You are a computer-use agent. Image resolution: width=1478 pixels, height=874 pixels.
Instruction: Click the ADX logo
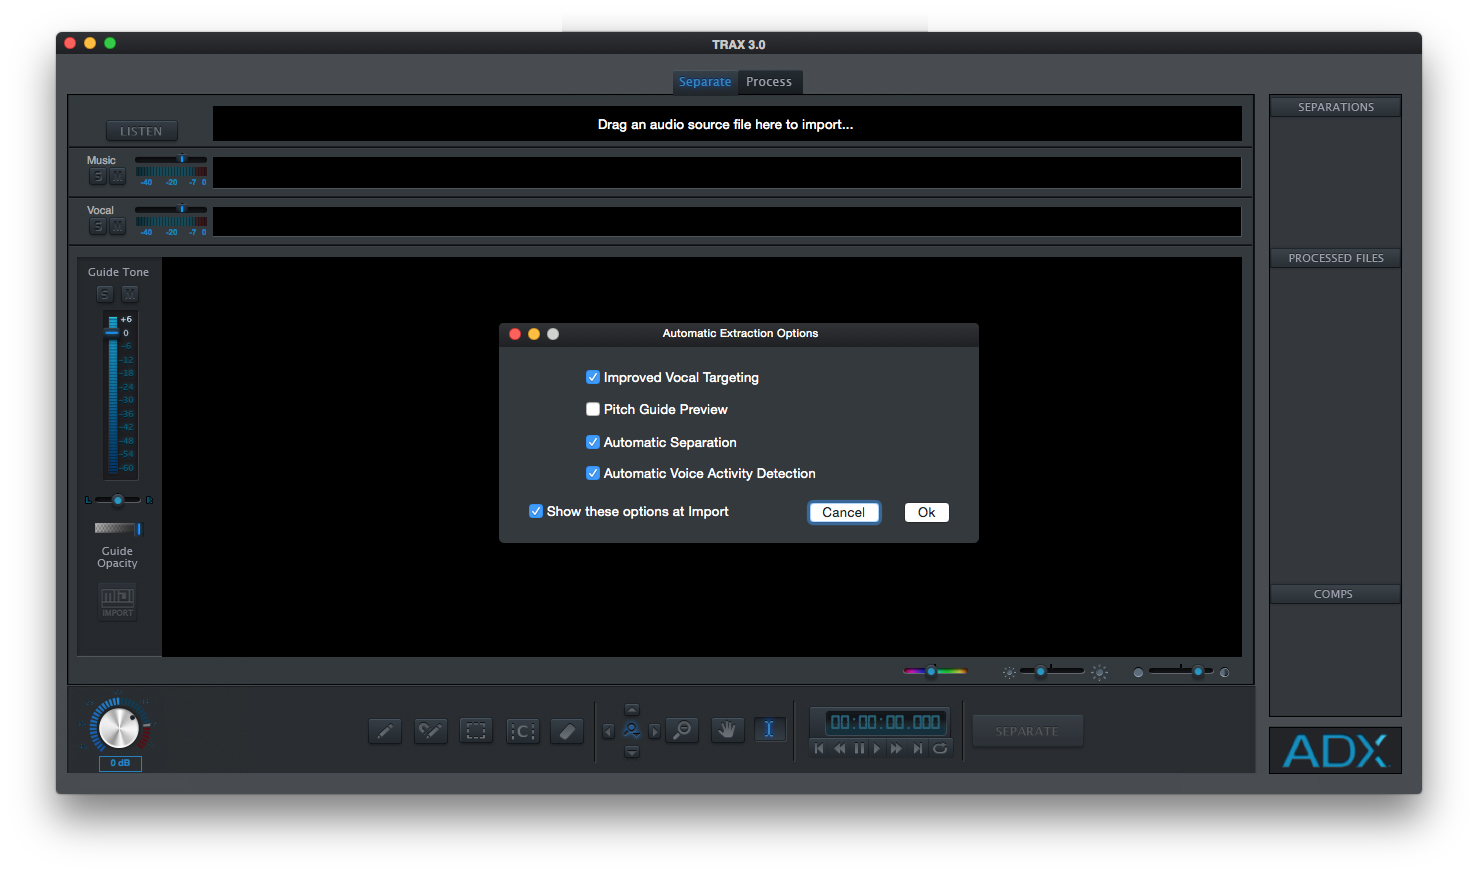click(1335, 751)
